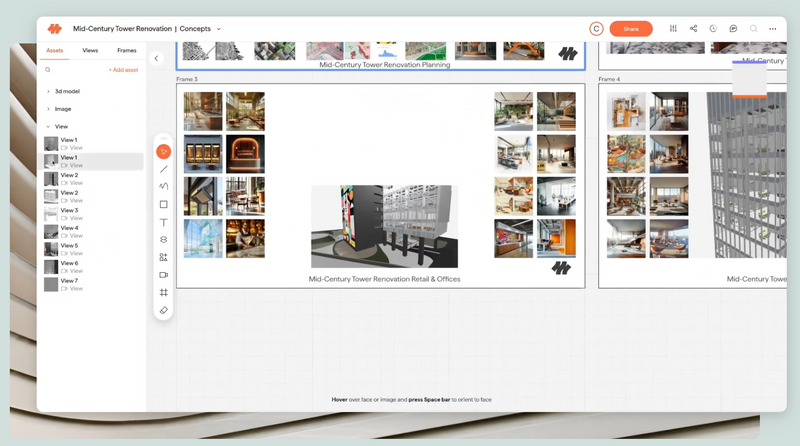Click the orange app logo in the header

(x=55, y=29)
